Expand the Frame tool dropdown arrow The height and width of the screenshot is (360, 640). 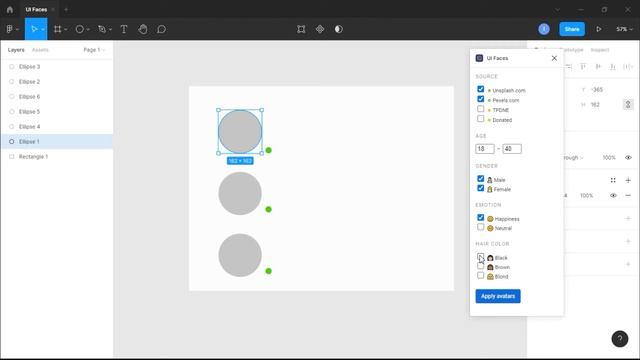[65, 29]
